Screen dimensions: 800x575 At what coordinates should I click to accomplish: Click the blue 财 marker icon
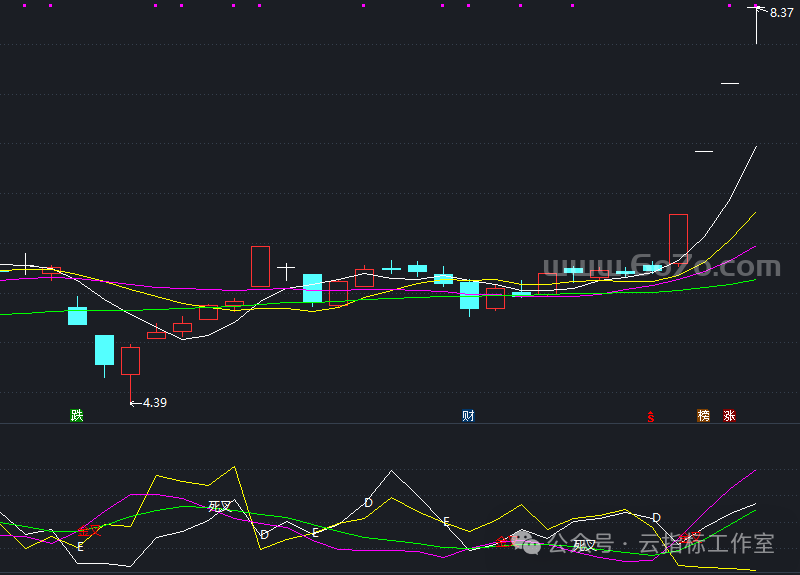point(467,415)
